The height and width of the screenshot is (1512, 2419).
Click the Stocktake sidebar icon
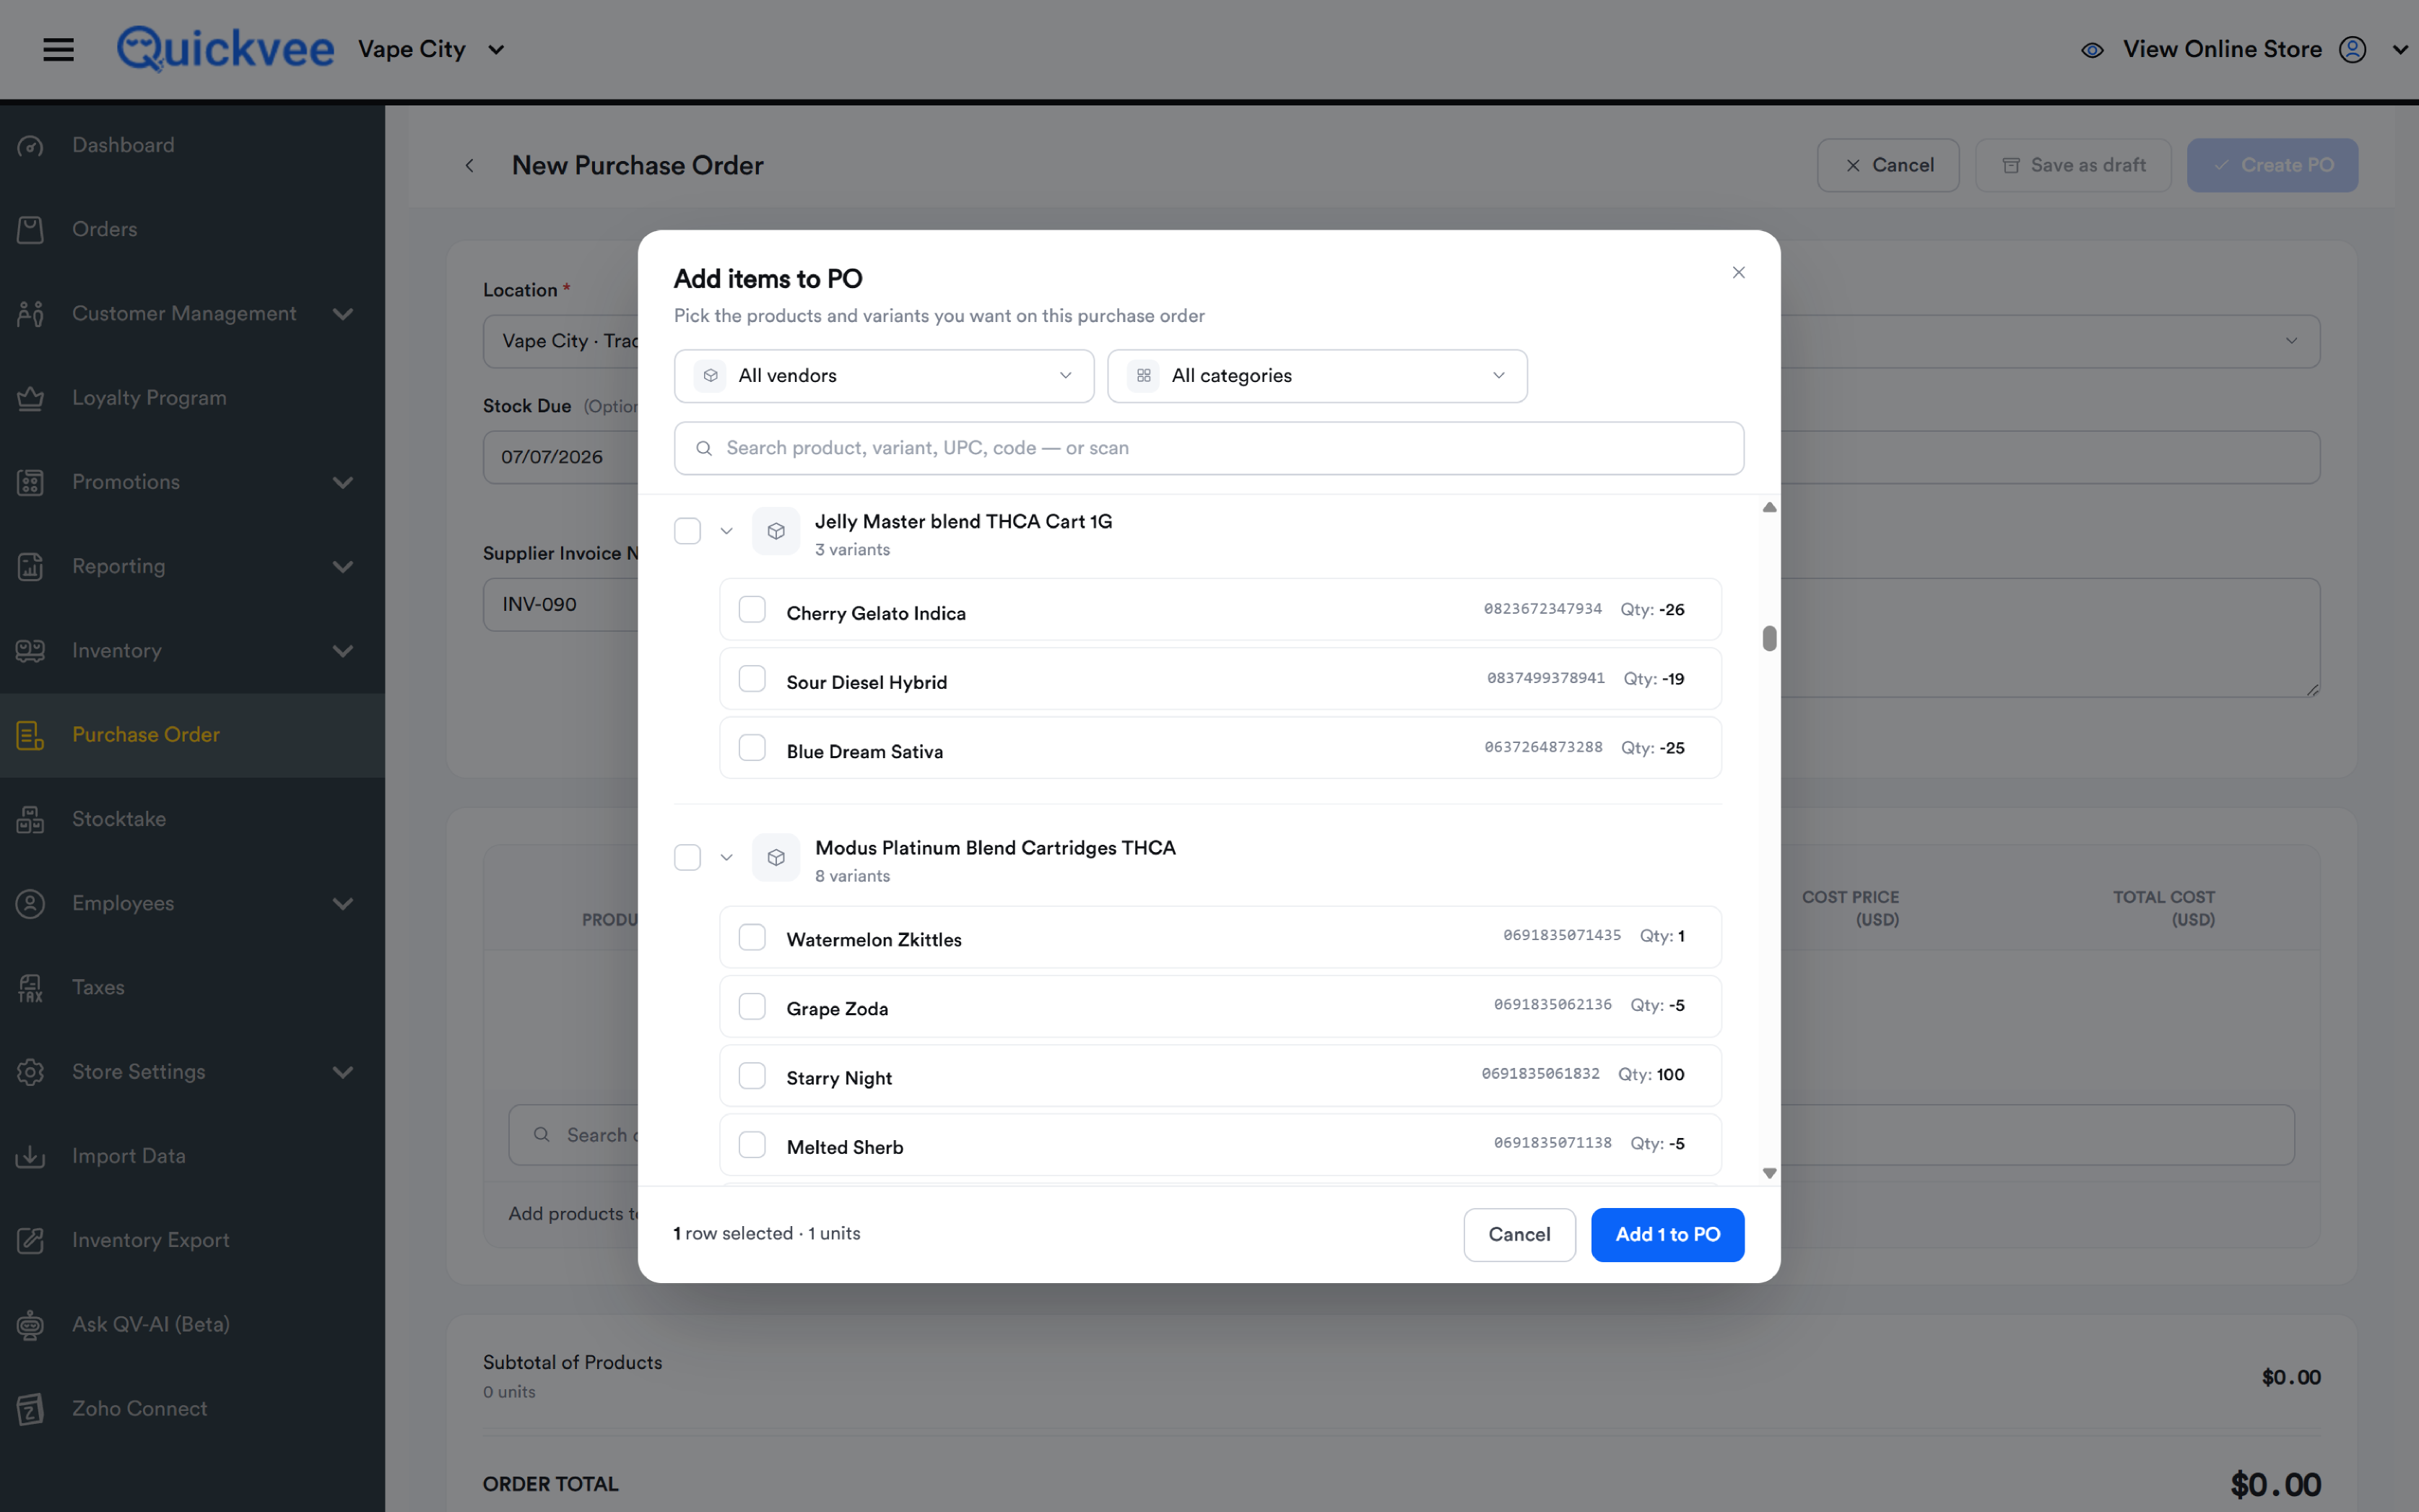coord(30,819)
